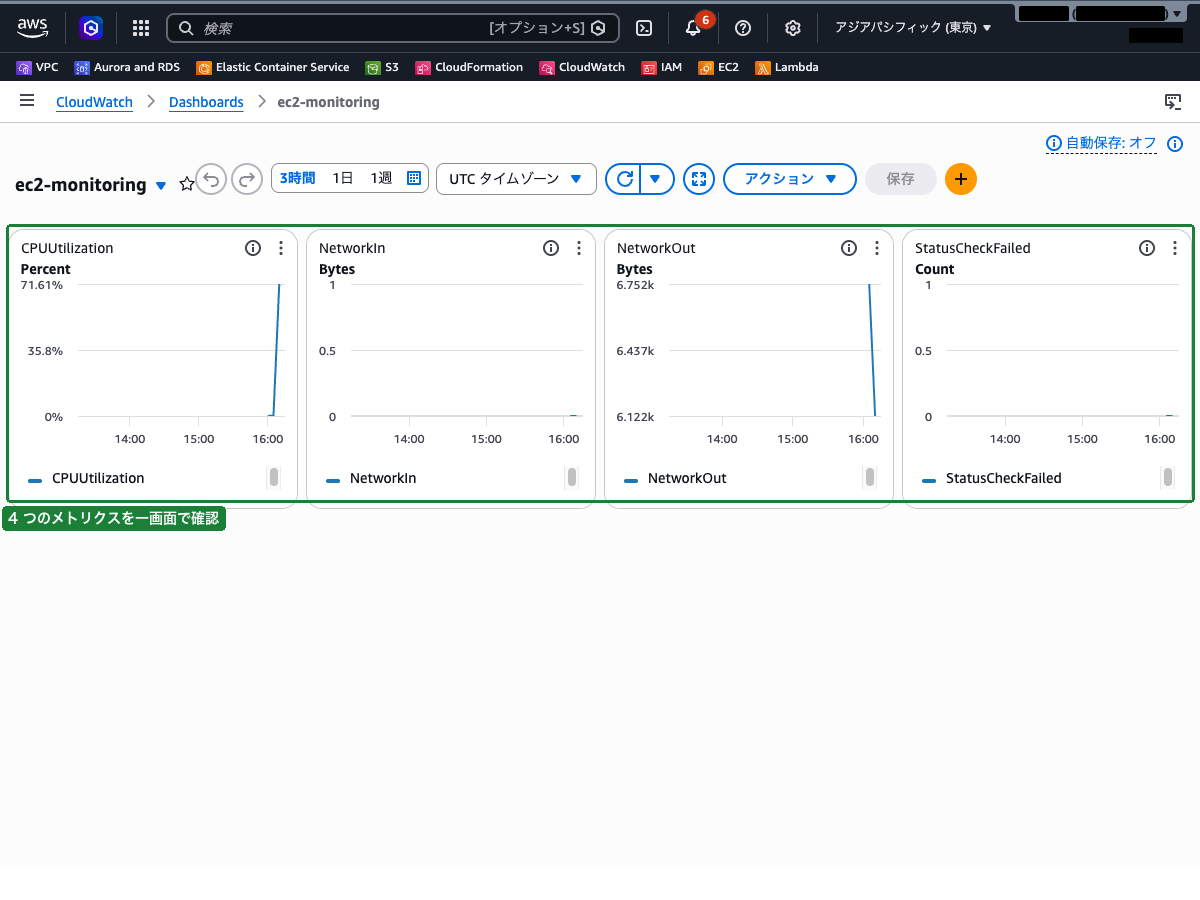This screenshot has height=900, width=1200.
Task: Open three-dot menu on StatusCheckFailed widget
Action: coord(1175,248)
